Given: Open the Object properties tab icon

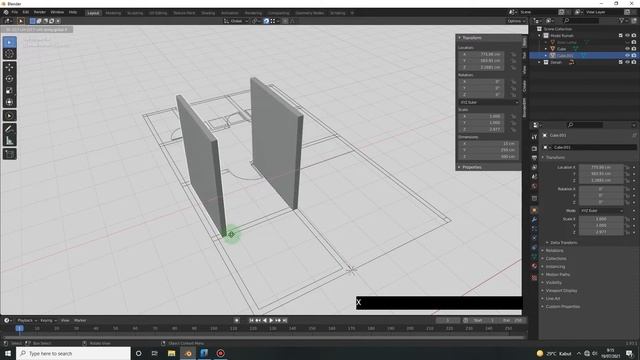Looking at the screenshot, I should coord(534,210).
